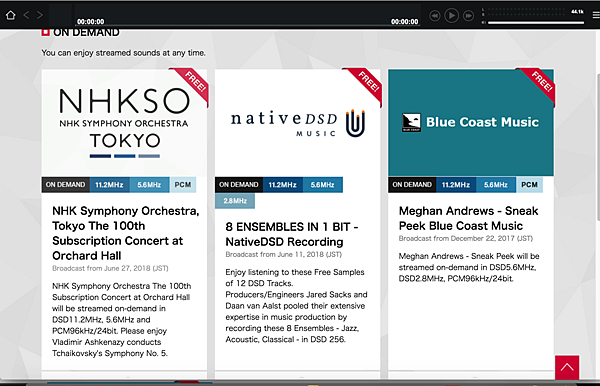This screenshot has width=600, height=386.
Task: Open Meghan Andrews Sneak Peek title link
Action: point(468,218)
